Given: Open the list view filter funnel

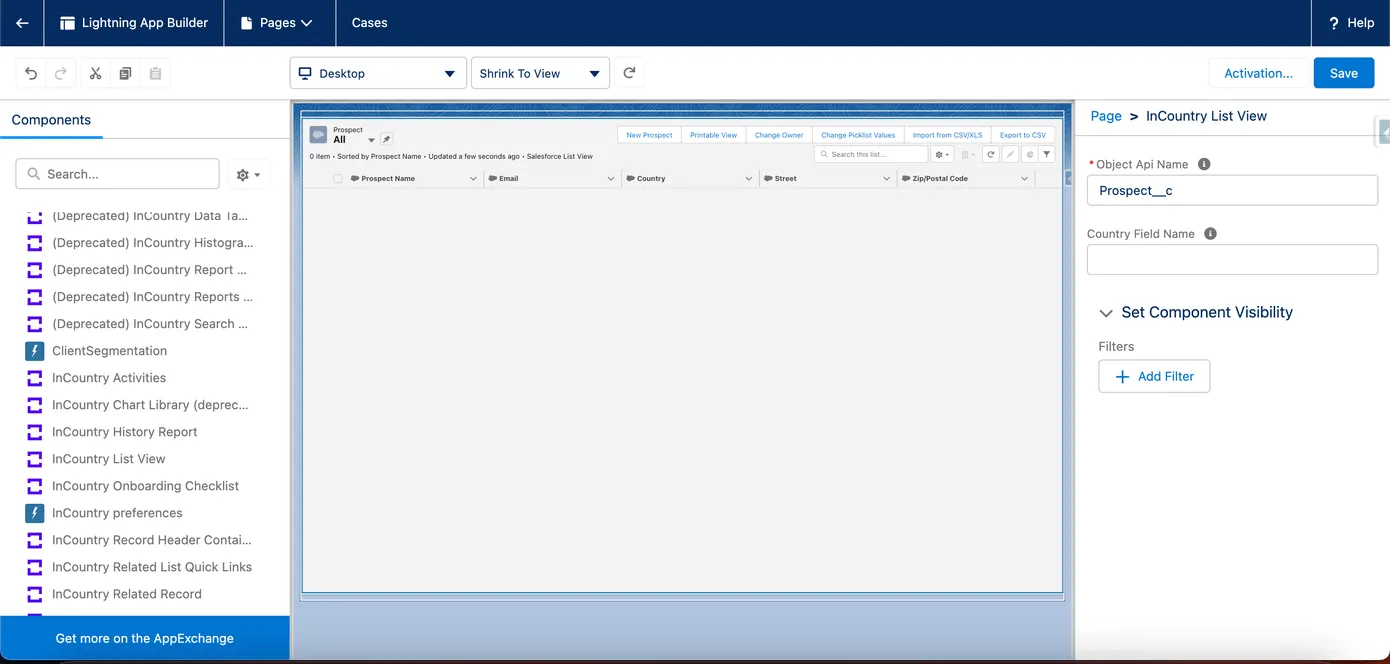Looking at the screenshot, I should (x=1046, y=154).
